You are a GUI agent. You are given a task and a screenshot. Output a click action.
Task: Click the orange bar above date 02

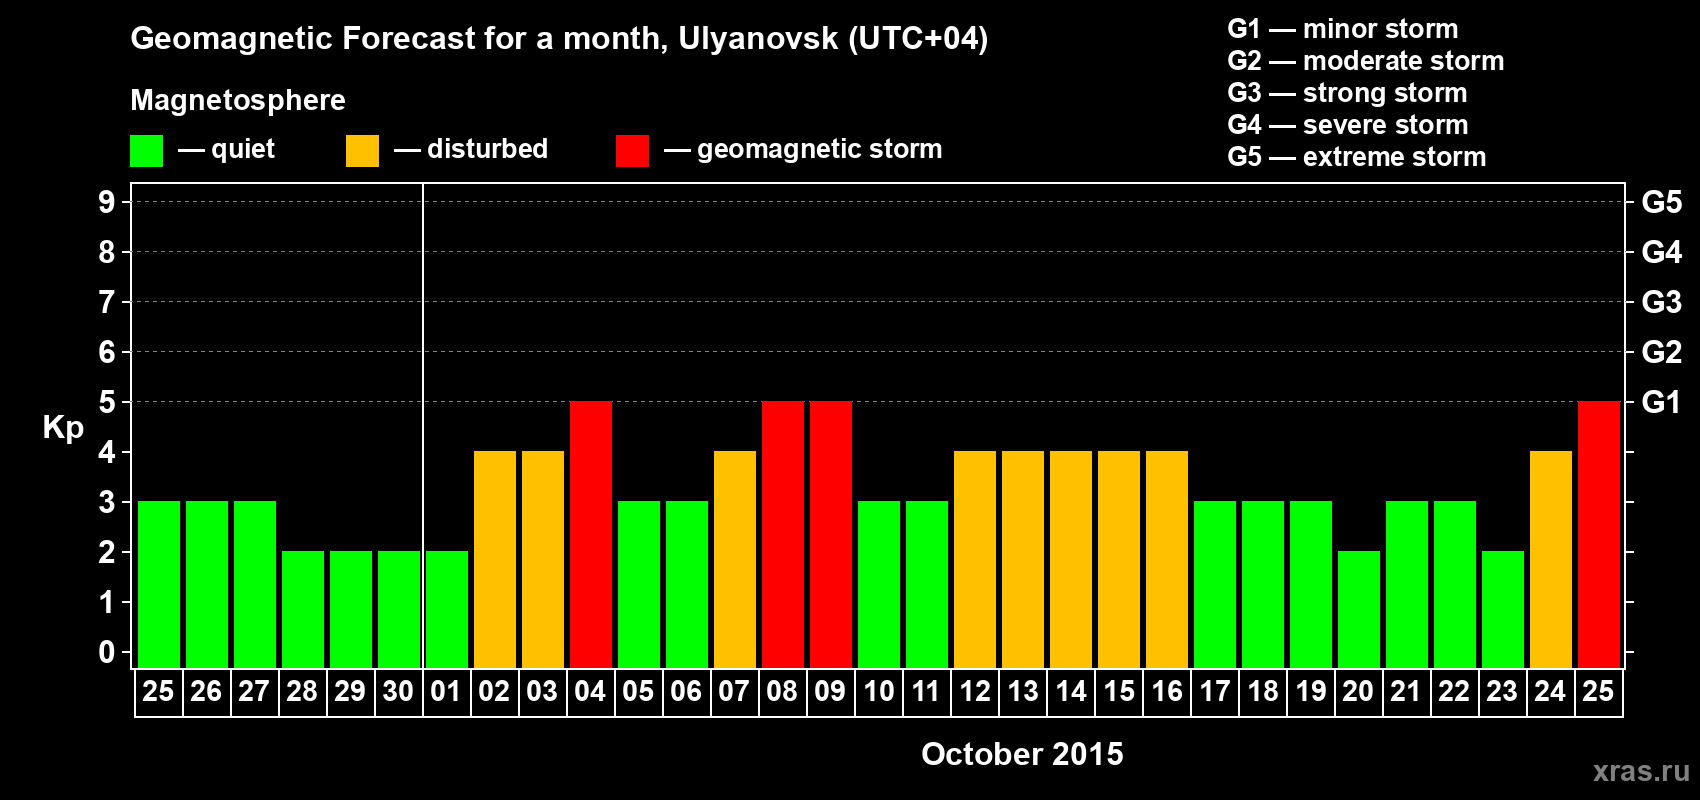[495, 559]
